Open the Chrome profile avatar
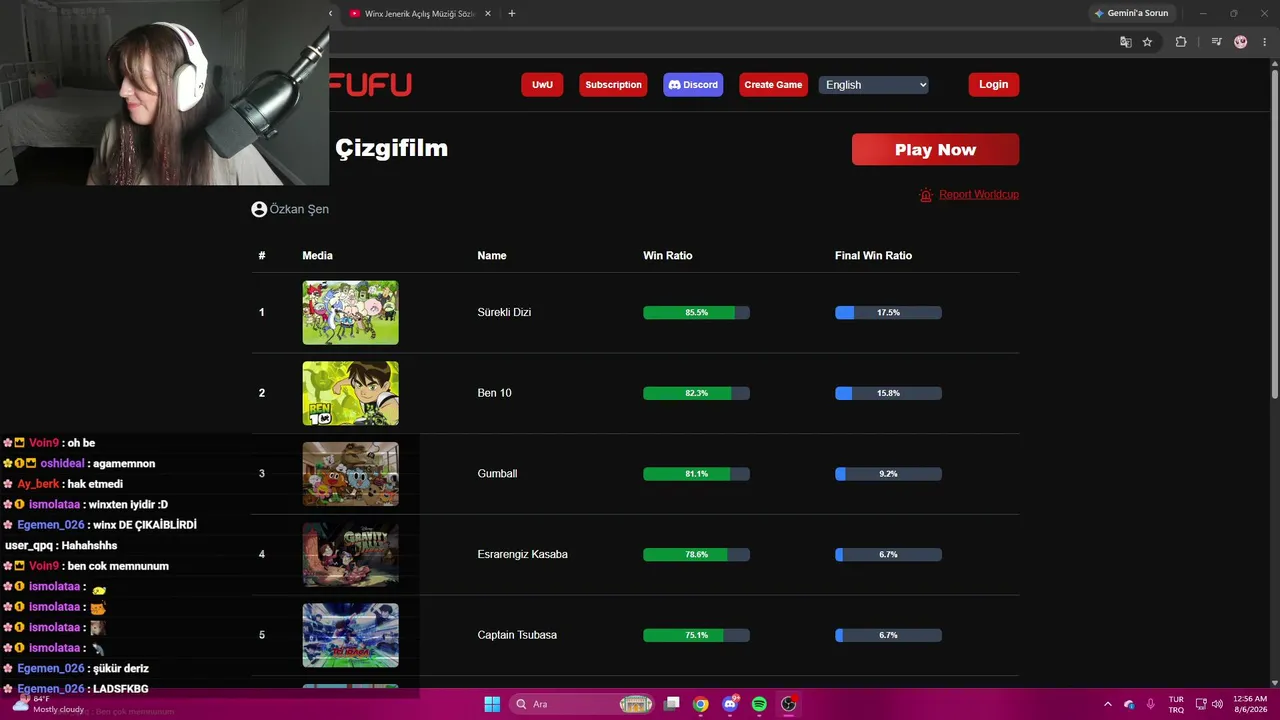1280x720 pixels. click(1241, 42)
